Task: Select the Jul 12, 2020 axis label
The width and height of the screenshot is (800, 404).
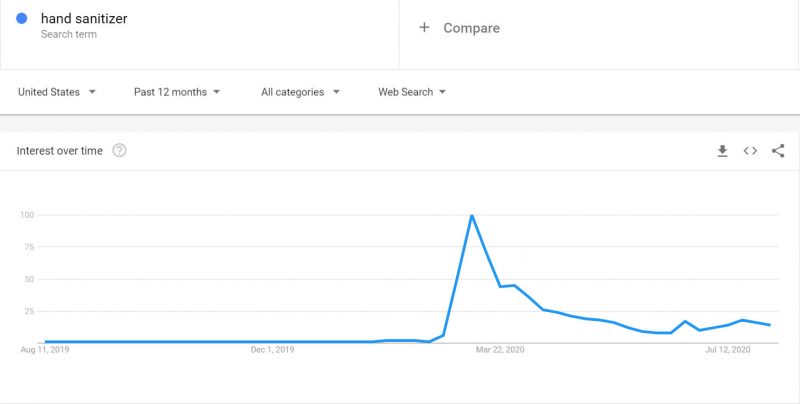Action: coord(728,350)
